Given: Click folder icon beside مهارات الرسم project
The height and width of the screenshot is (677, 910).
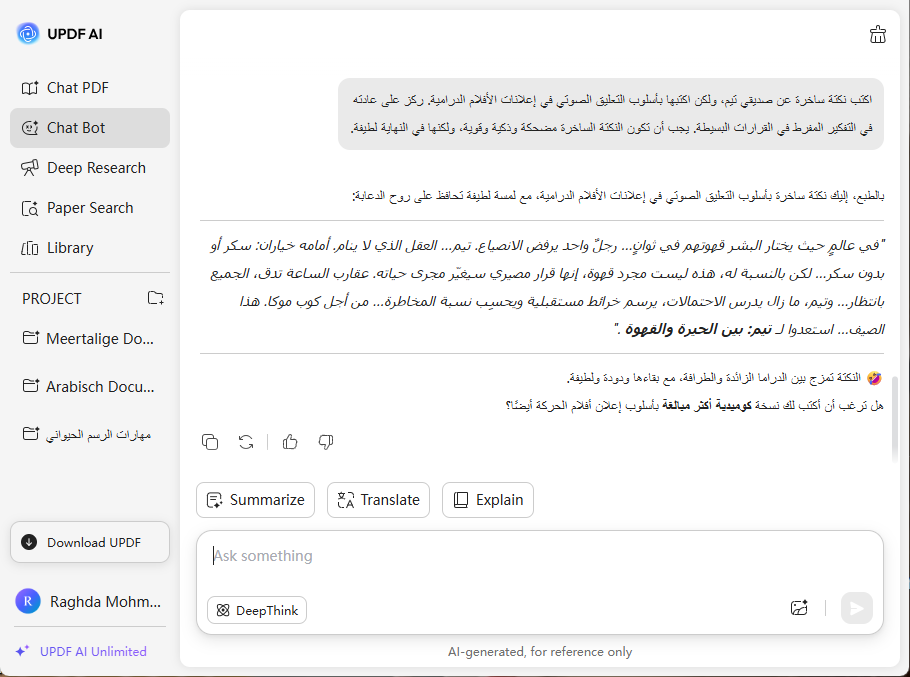Looking at the screenshot, I should [x=30, y=433].
